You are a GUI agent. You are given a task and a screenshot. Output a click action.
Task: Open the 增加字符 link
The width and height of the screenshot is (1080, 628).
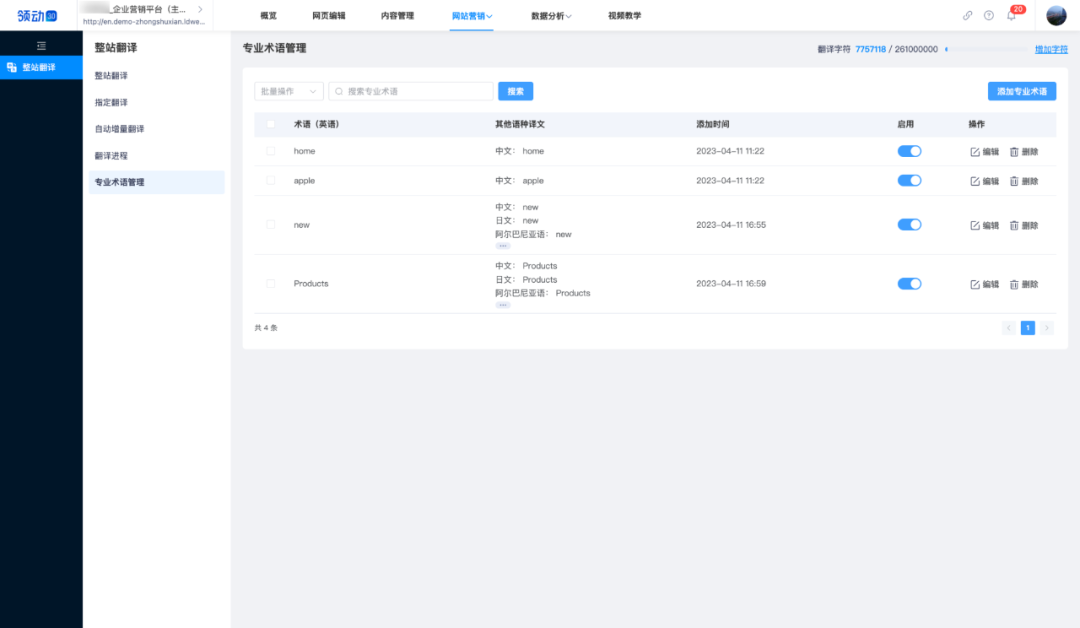coord(1051,47)
